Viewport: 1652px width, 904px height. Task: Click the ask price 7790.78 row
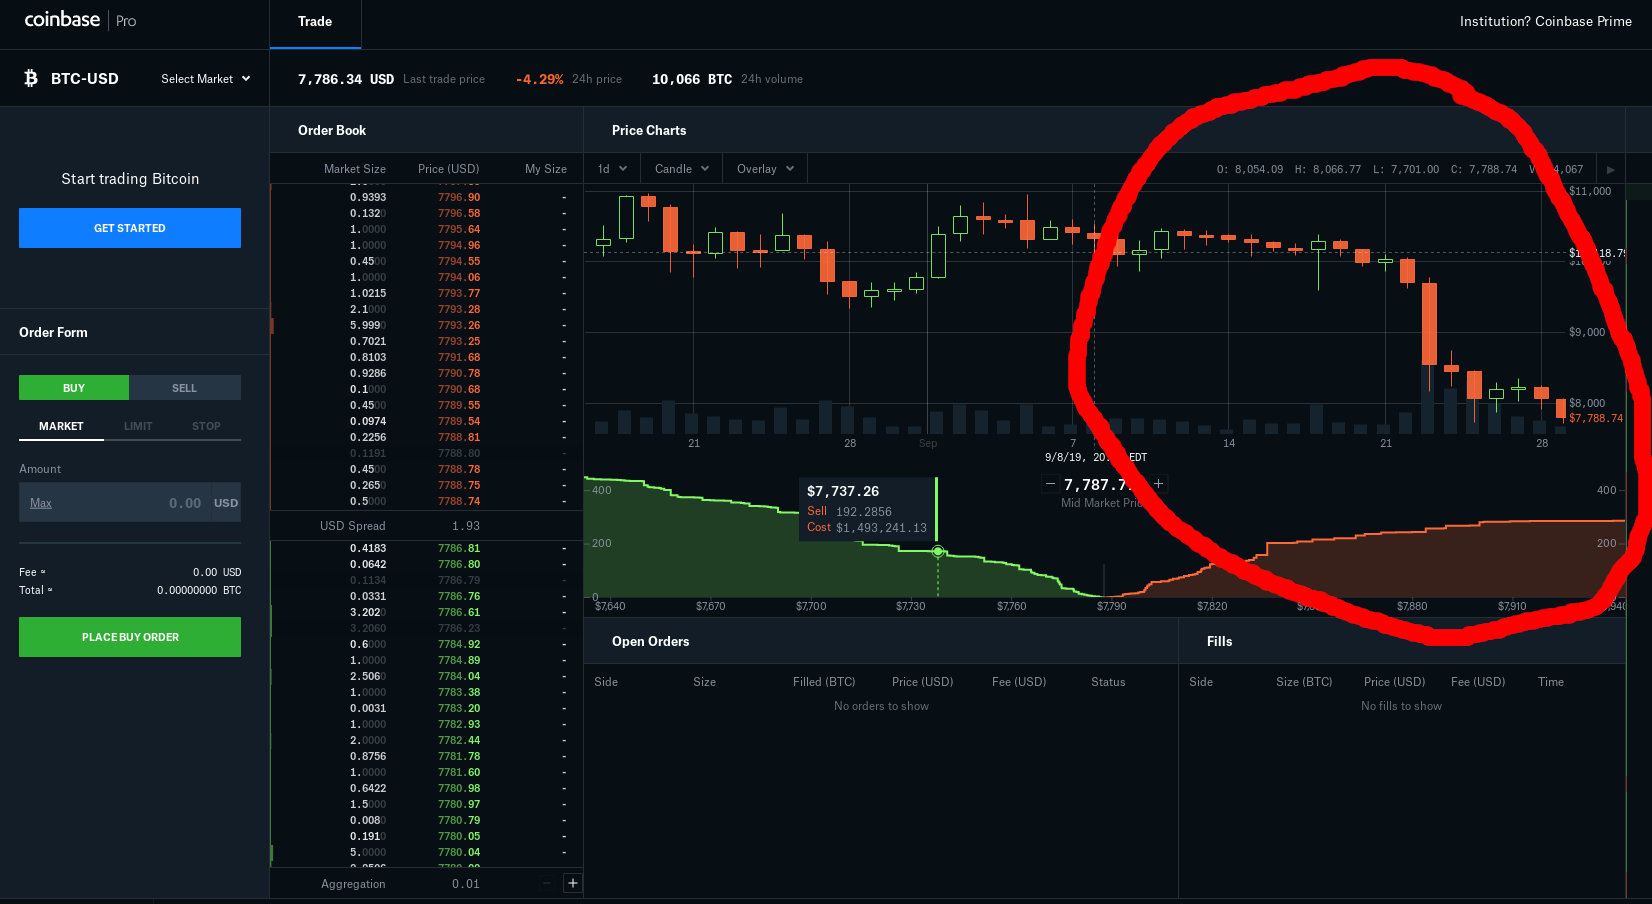(x=427, y=373)
